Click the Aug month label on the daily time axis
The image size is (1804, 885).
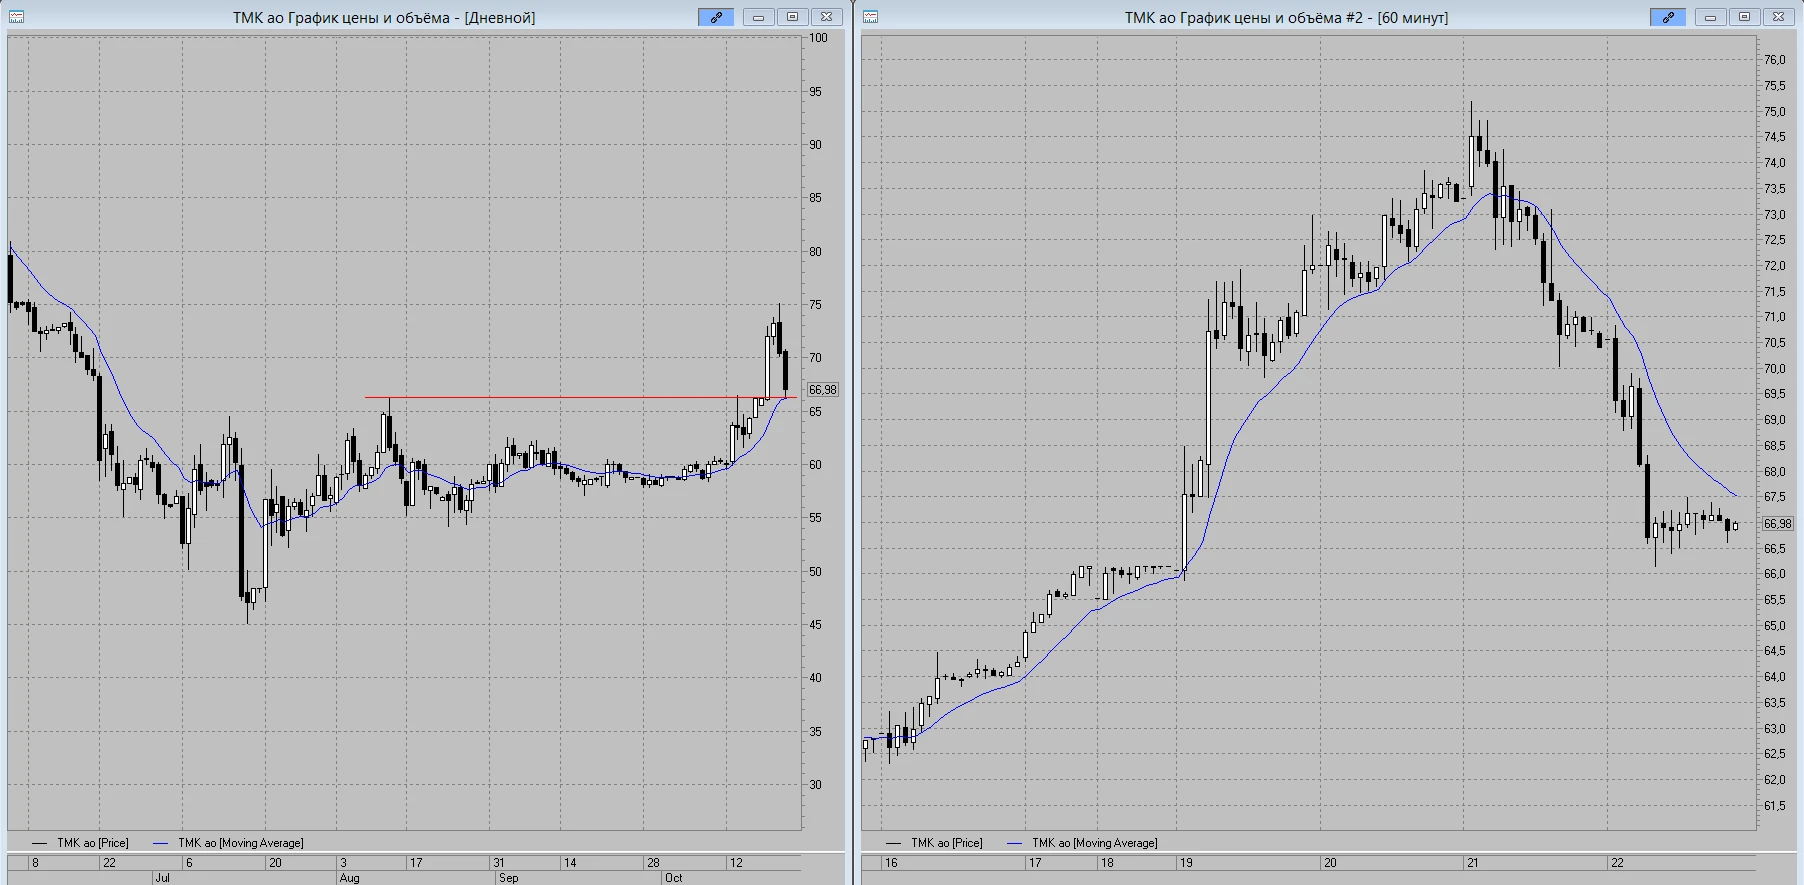tap(349, 878)
